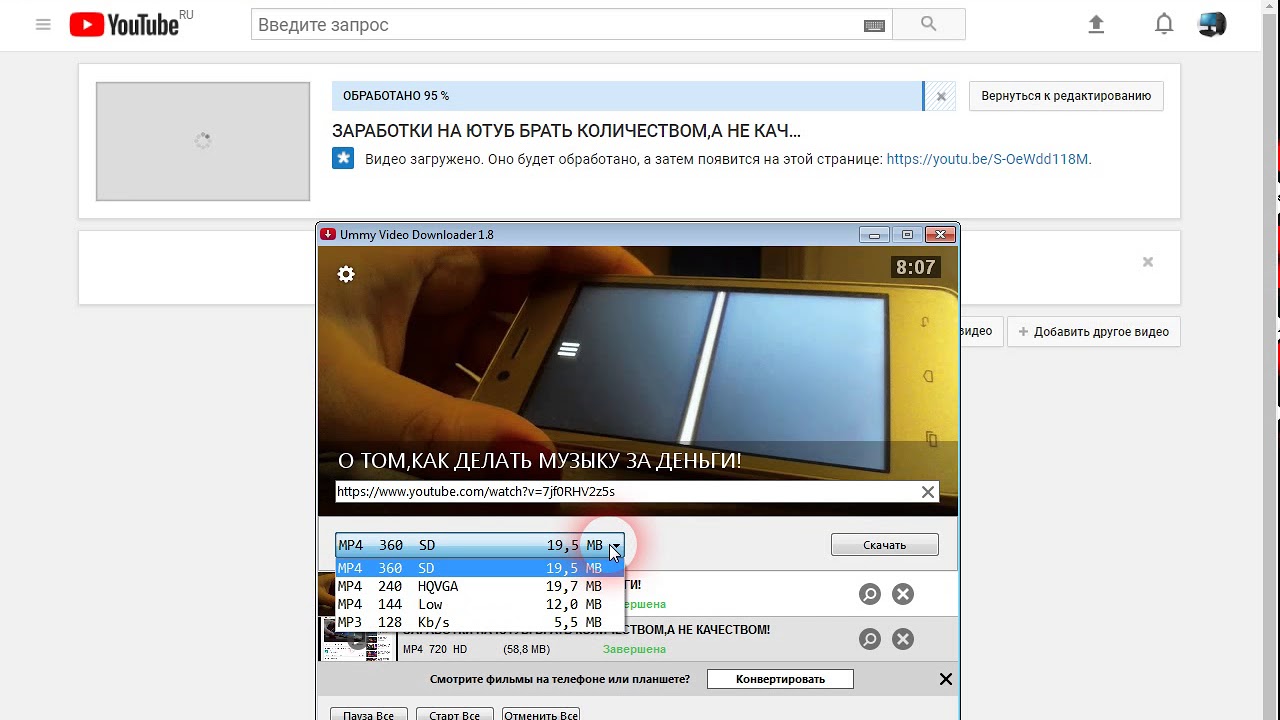The image size is (1280, 720).
Task: Click the YouTube upload arrow icon
Action: click(x=1096, y=25)
